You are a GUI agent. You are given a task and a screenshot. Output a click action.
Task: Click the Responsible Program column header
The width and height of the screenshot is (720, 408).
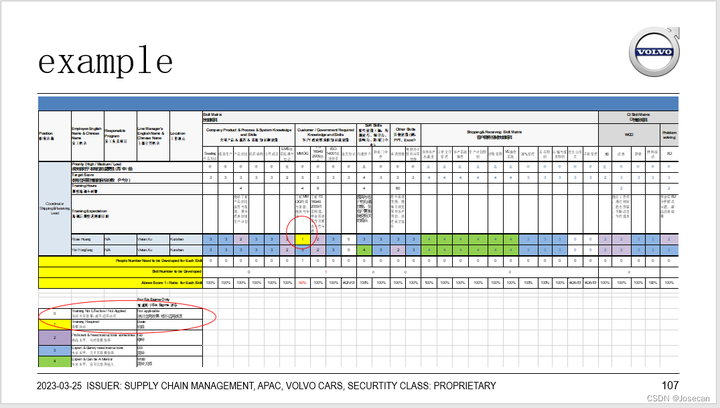click(120, 136)
